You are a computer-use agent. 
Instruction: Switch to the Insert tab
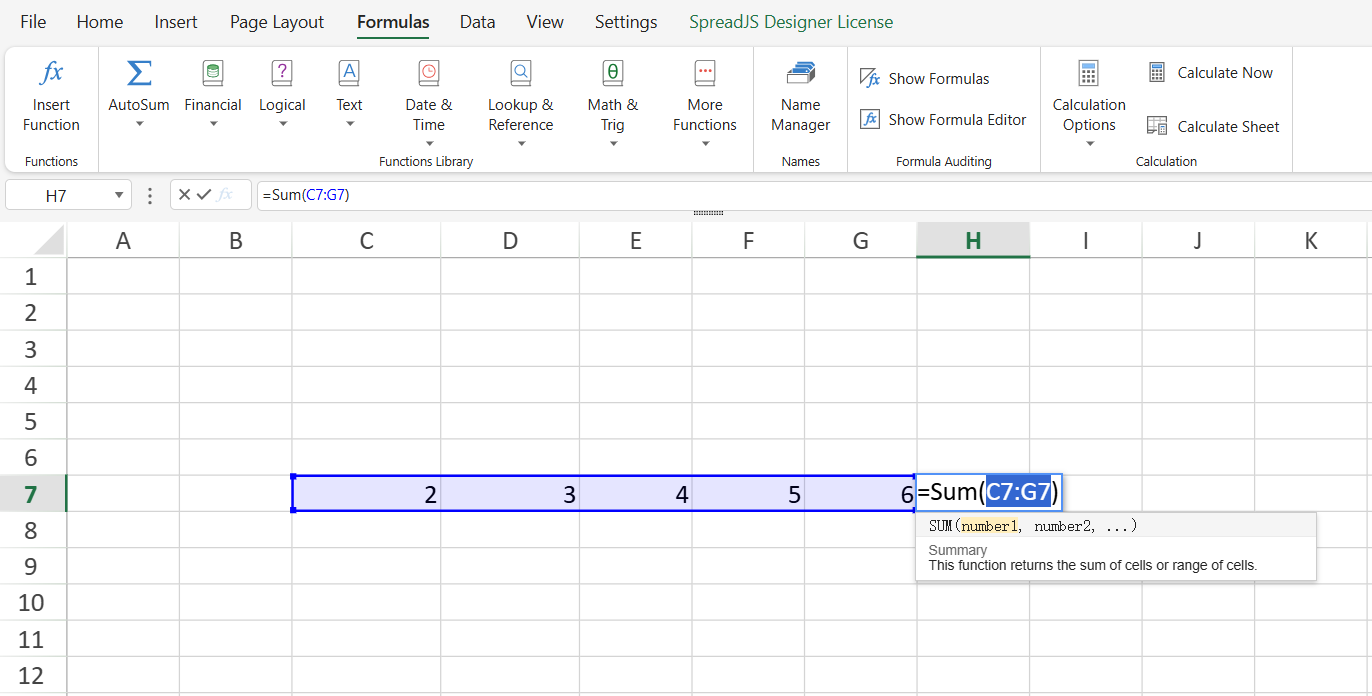click(176, 22)
